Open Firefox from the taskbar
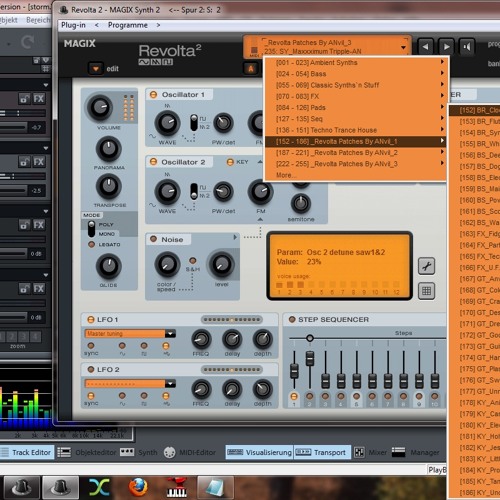Viewport: 500px width, 500px height. [x=138, y=487]
